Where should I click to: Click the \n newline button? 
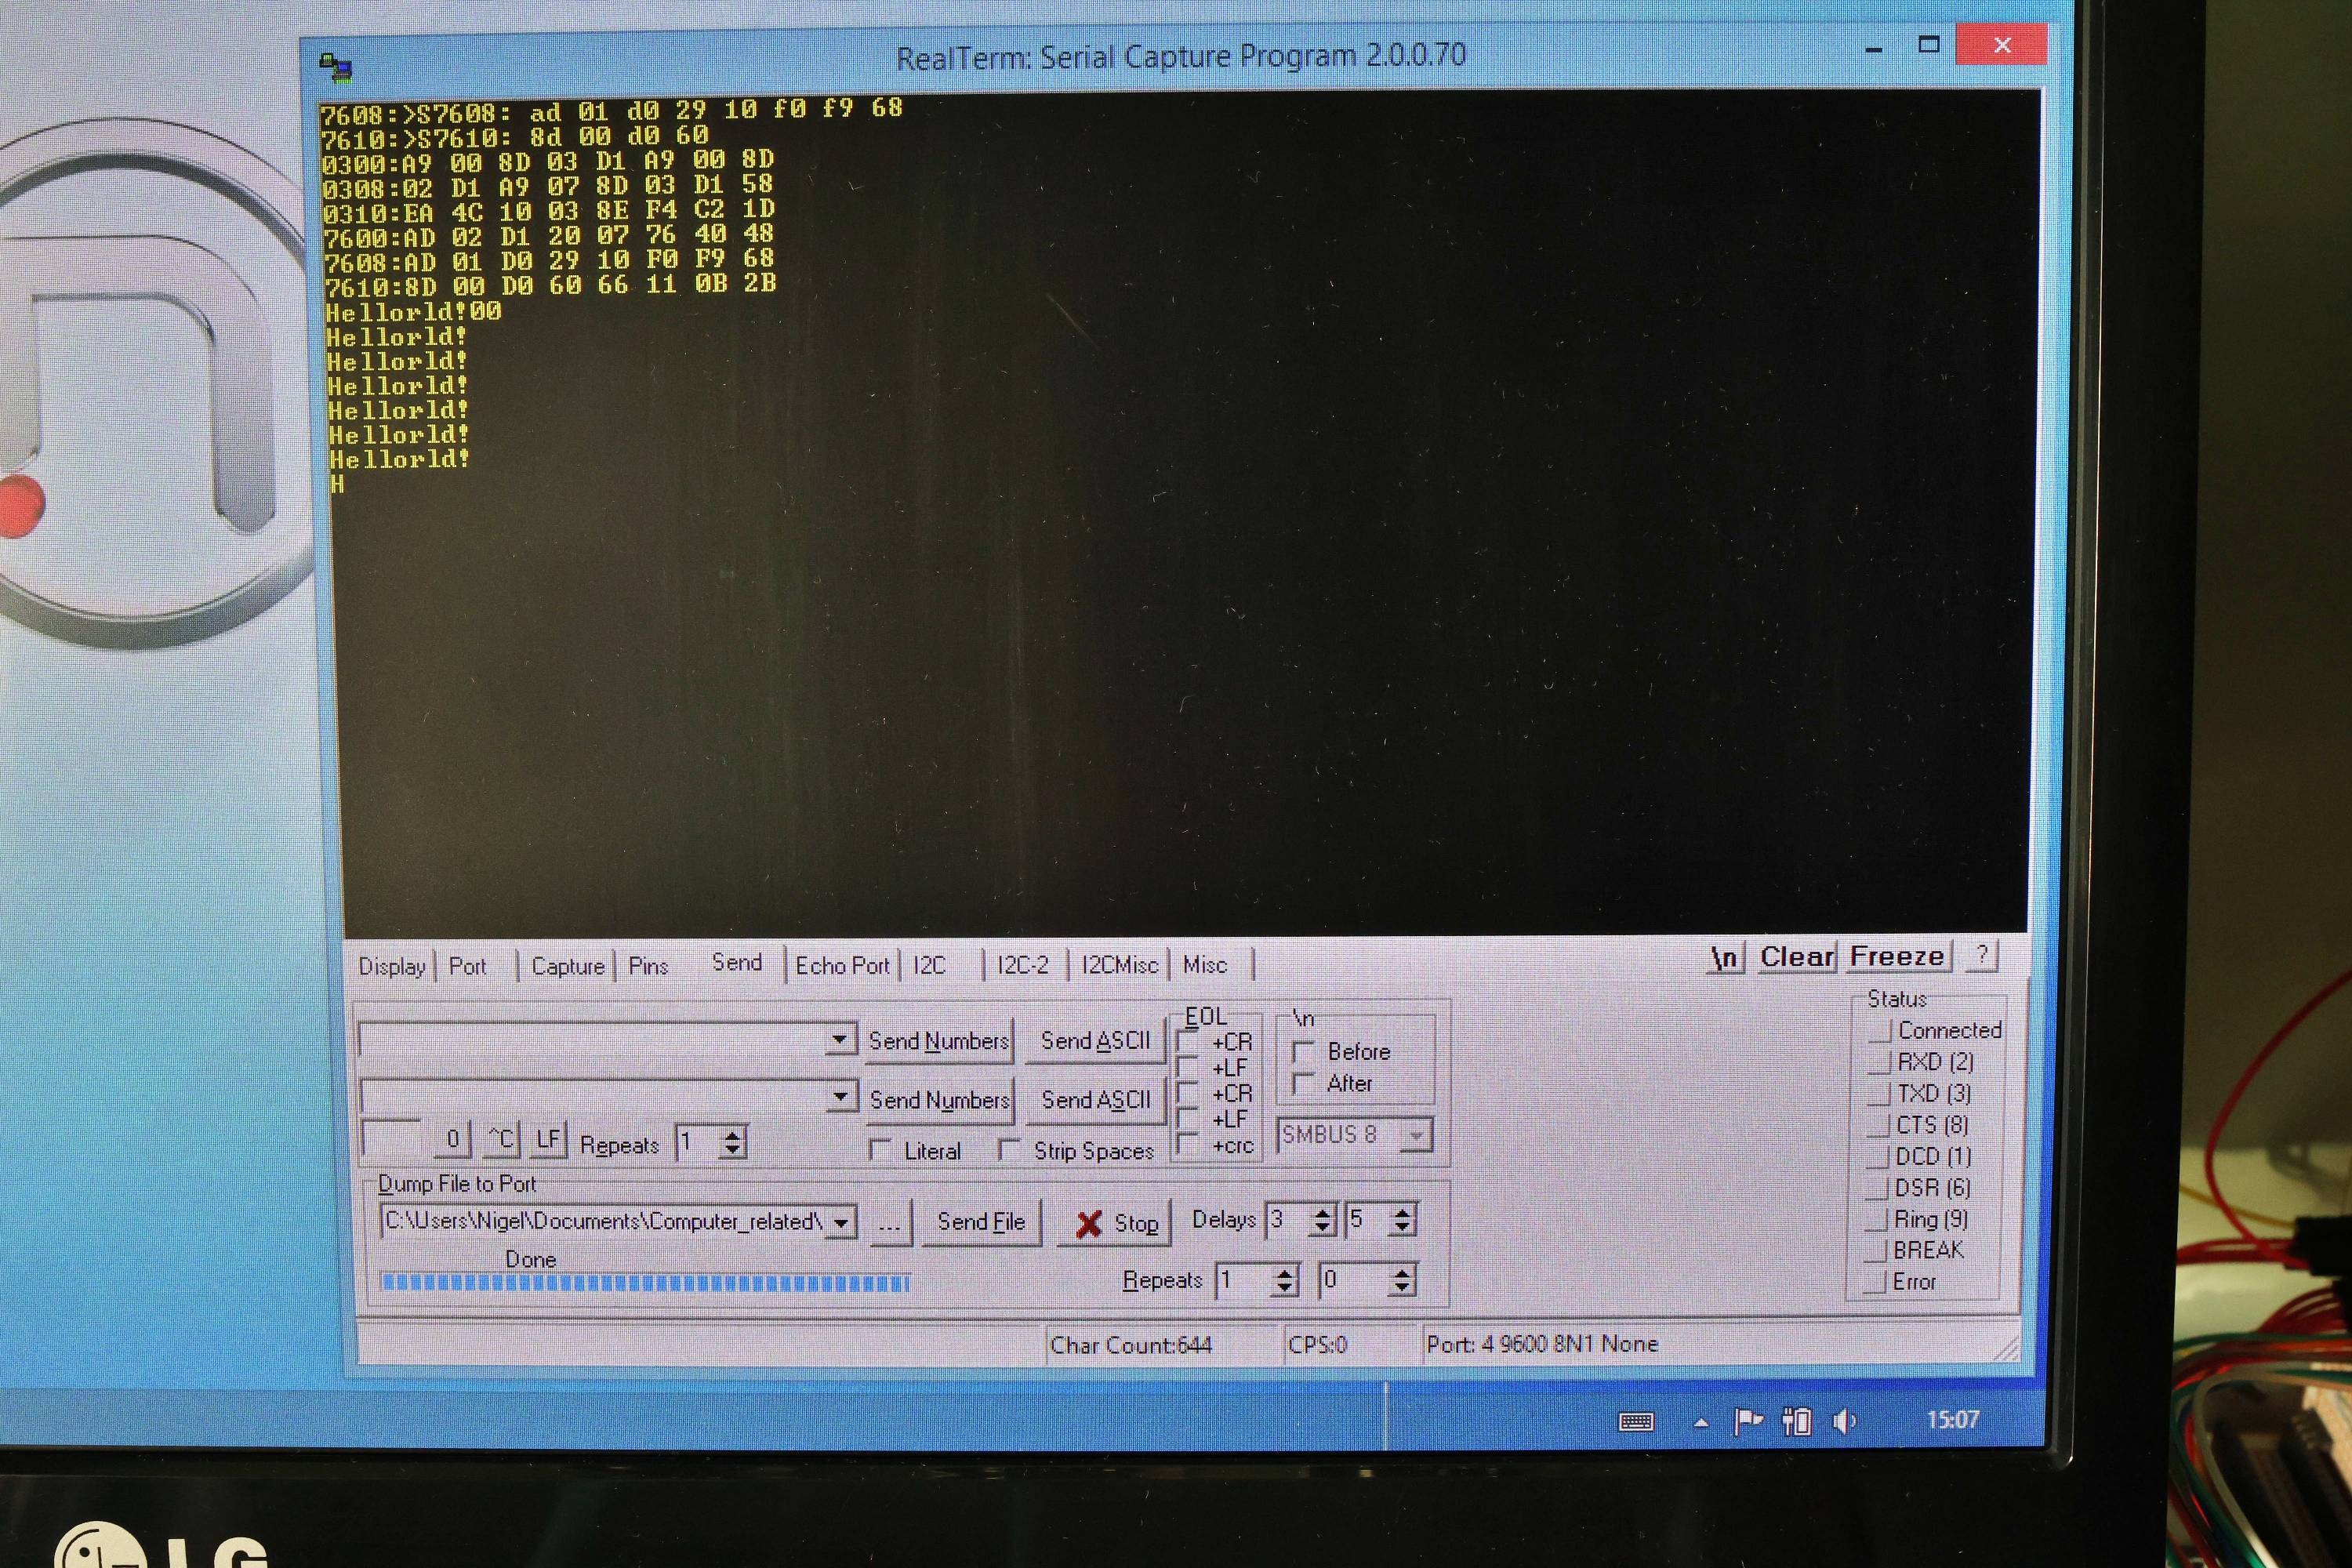(x=1725, y=958)
